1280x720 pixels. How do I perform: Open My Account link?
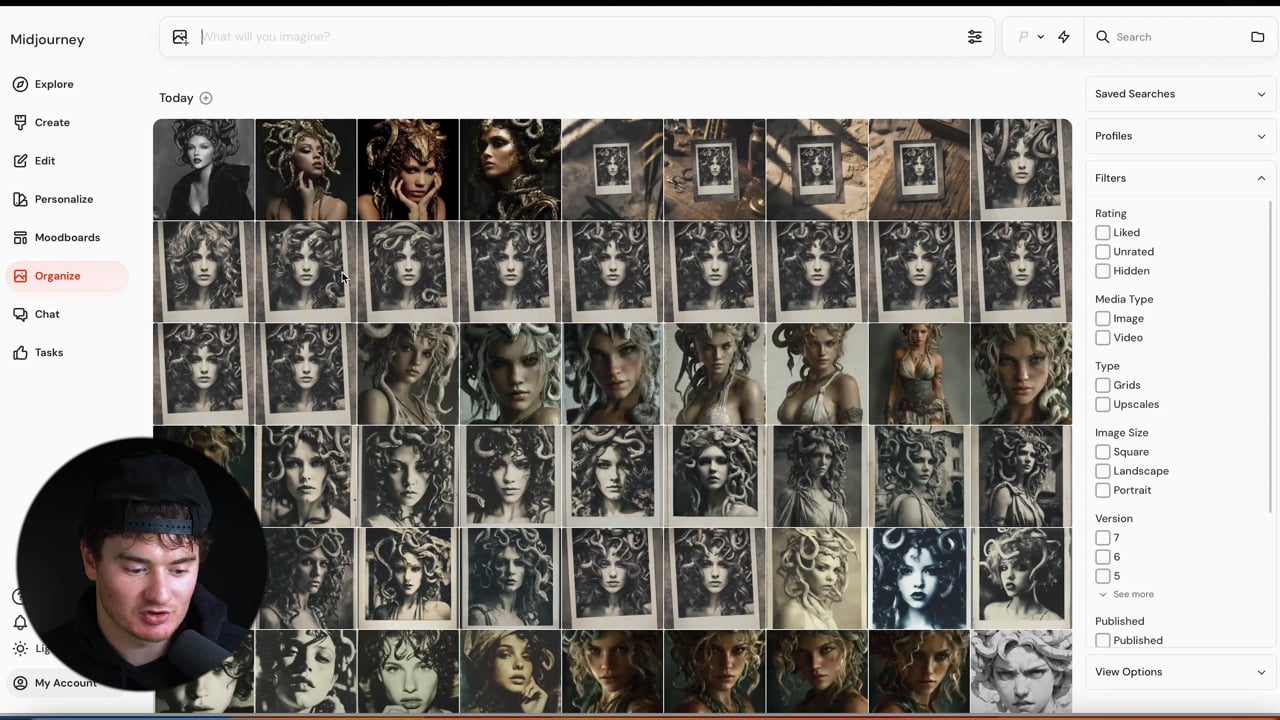pos(66,683)
